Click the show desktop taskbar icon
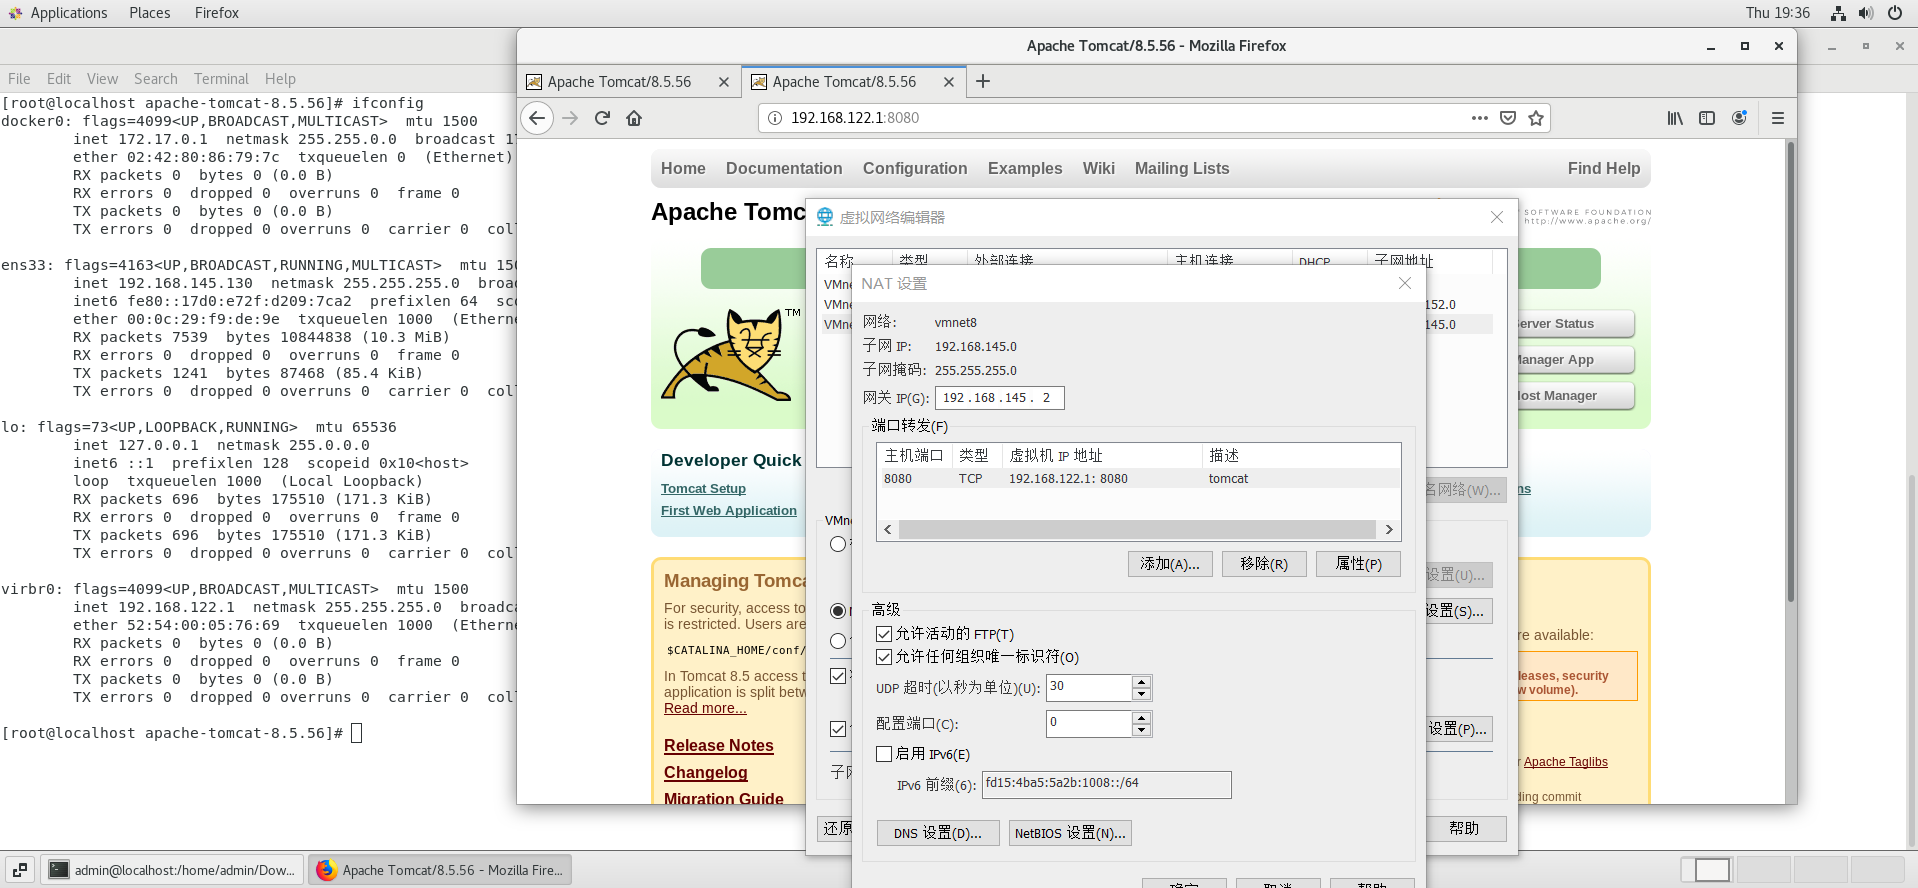 pyautogui.click(x=20, y=870)
